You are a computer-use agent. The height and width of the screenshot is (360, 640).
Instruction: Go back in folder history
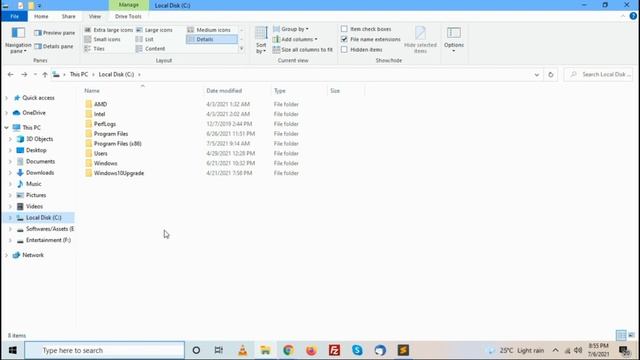(11, 74)
